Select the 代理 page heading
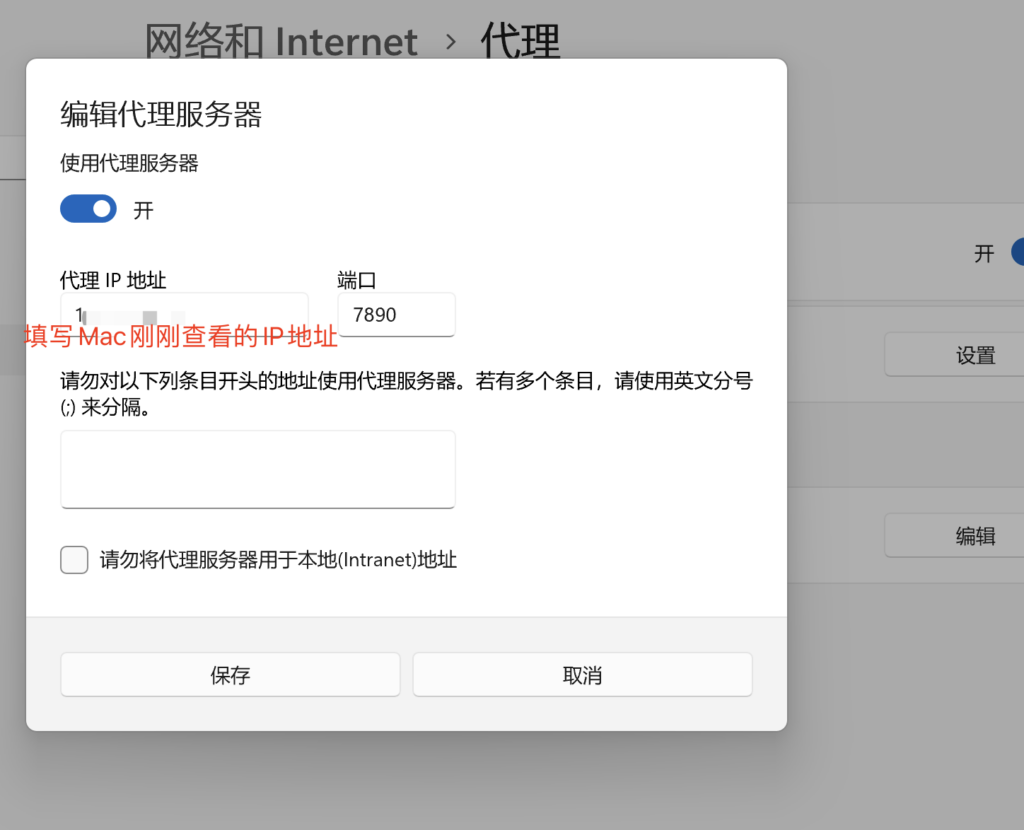The height and width of the screenshot is (830, 1024). point(520,42)
